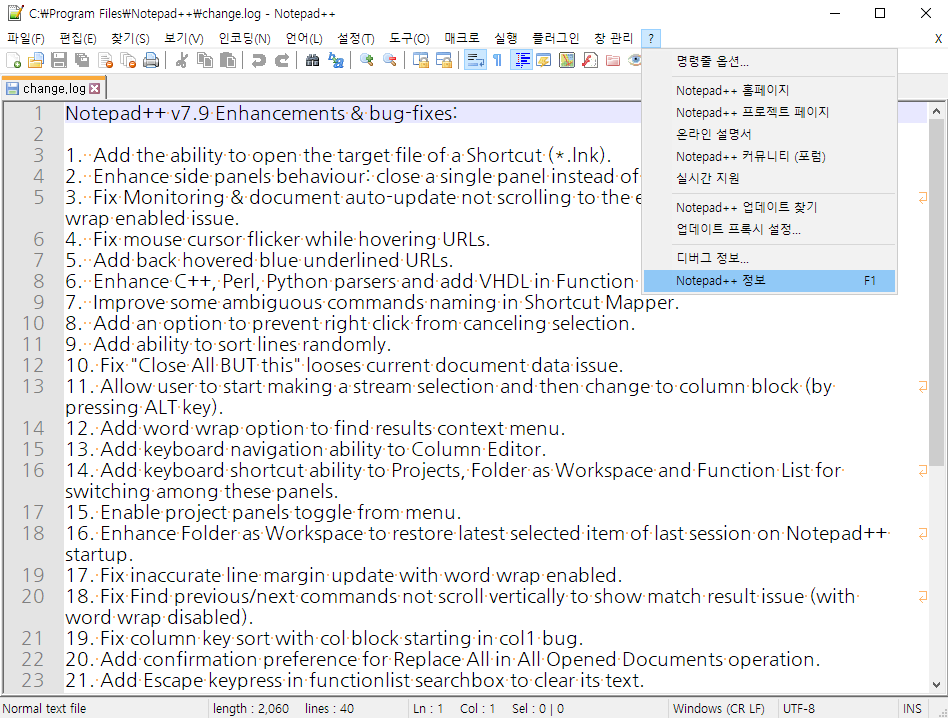Viewport: 948px width, 718px height.
Task: Open the Function List panel icon
Action: 589,60
